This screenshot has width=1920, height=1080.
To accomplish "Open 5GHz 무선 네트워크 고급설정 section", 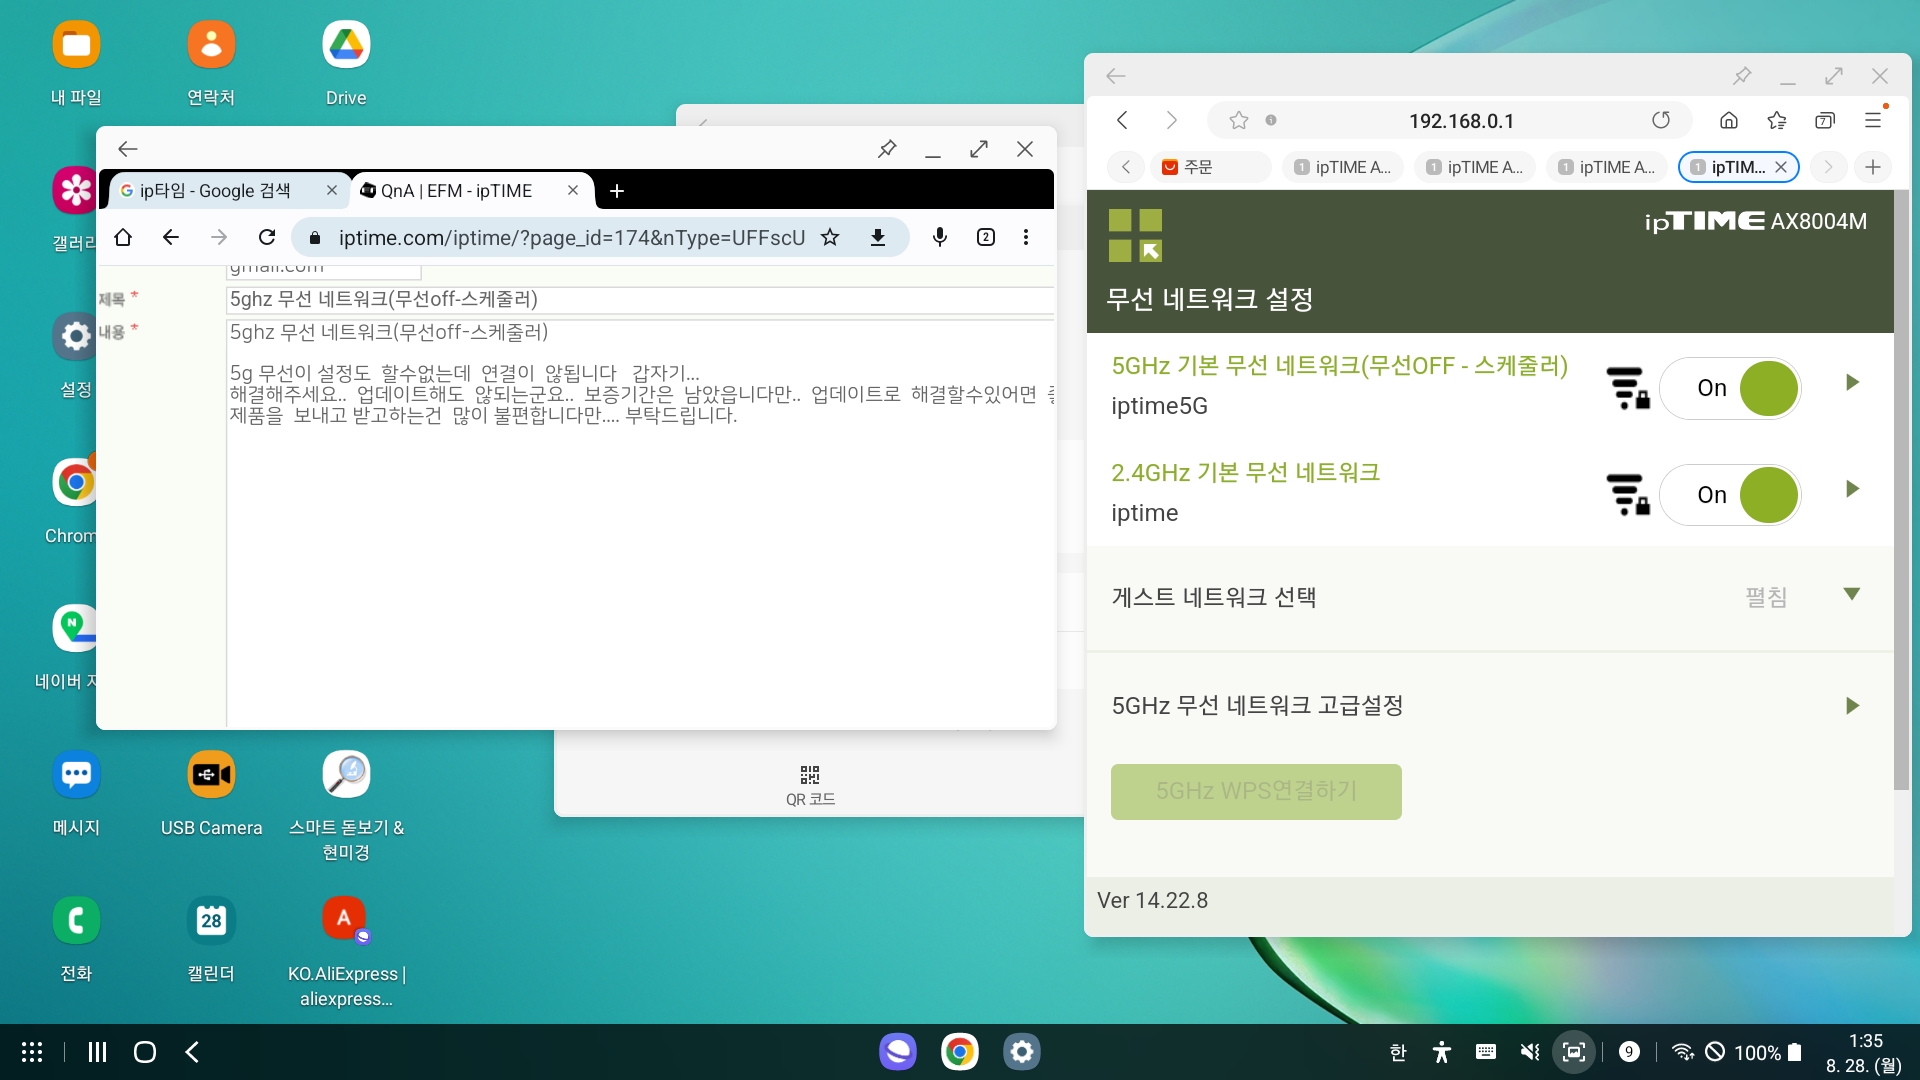I will pos(1490,706).
